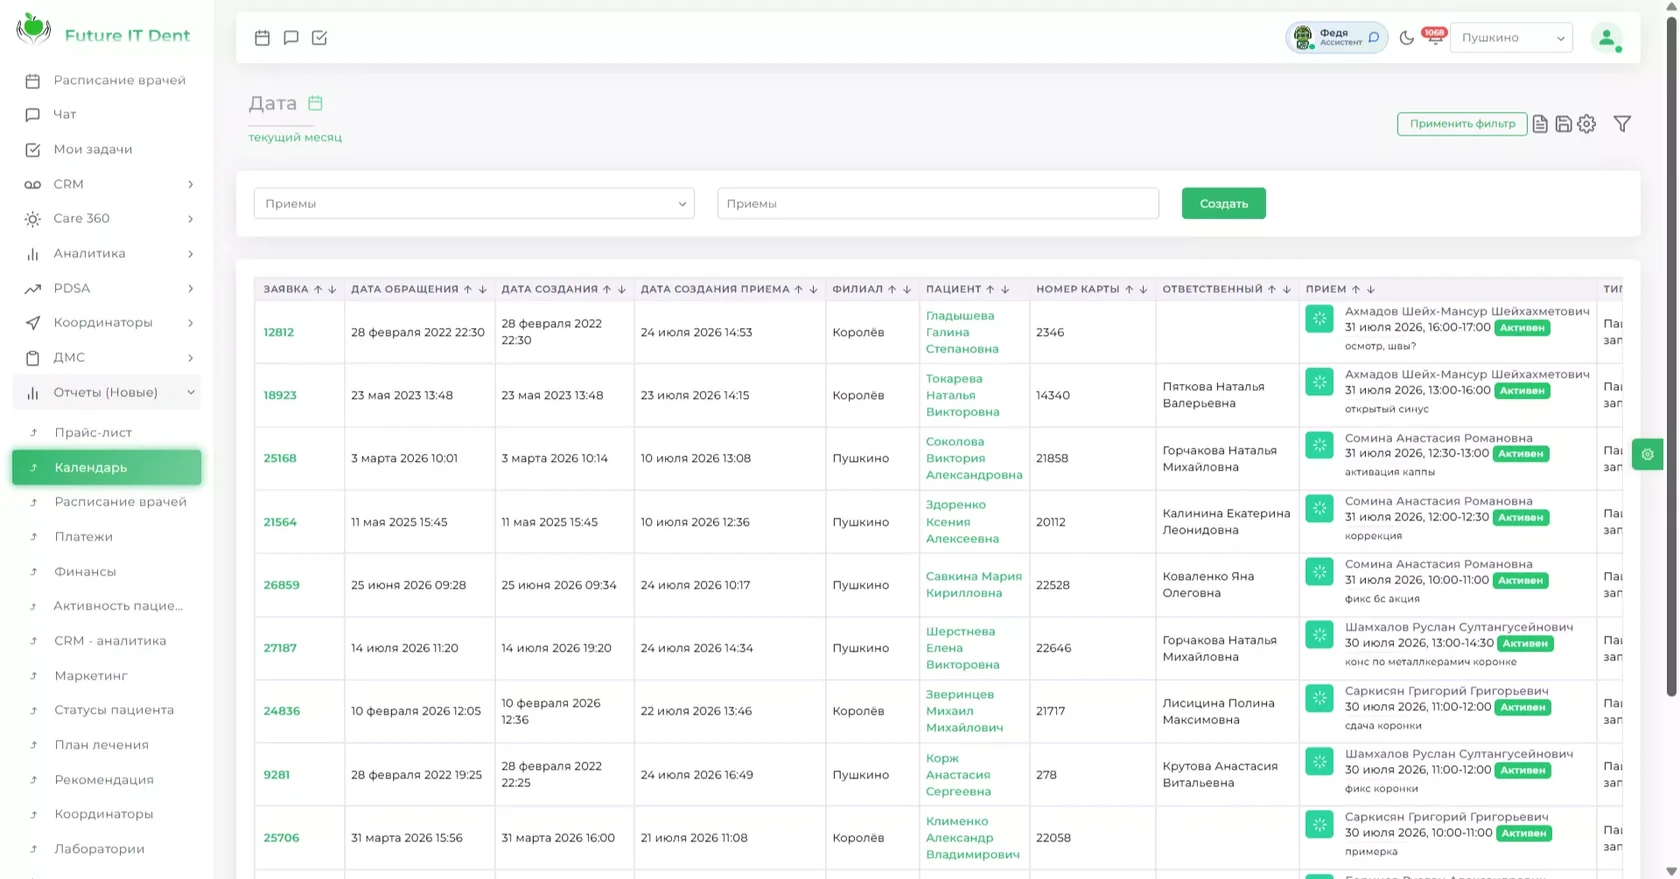Viewport: 1680px width, 879px height.
Task: Open the date picker icon beside Дата
Action: pyautogui.click(x=315, y=103)
